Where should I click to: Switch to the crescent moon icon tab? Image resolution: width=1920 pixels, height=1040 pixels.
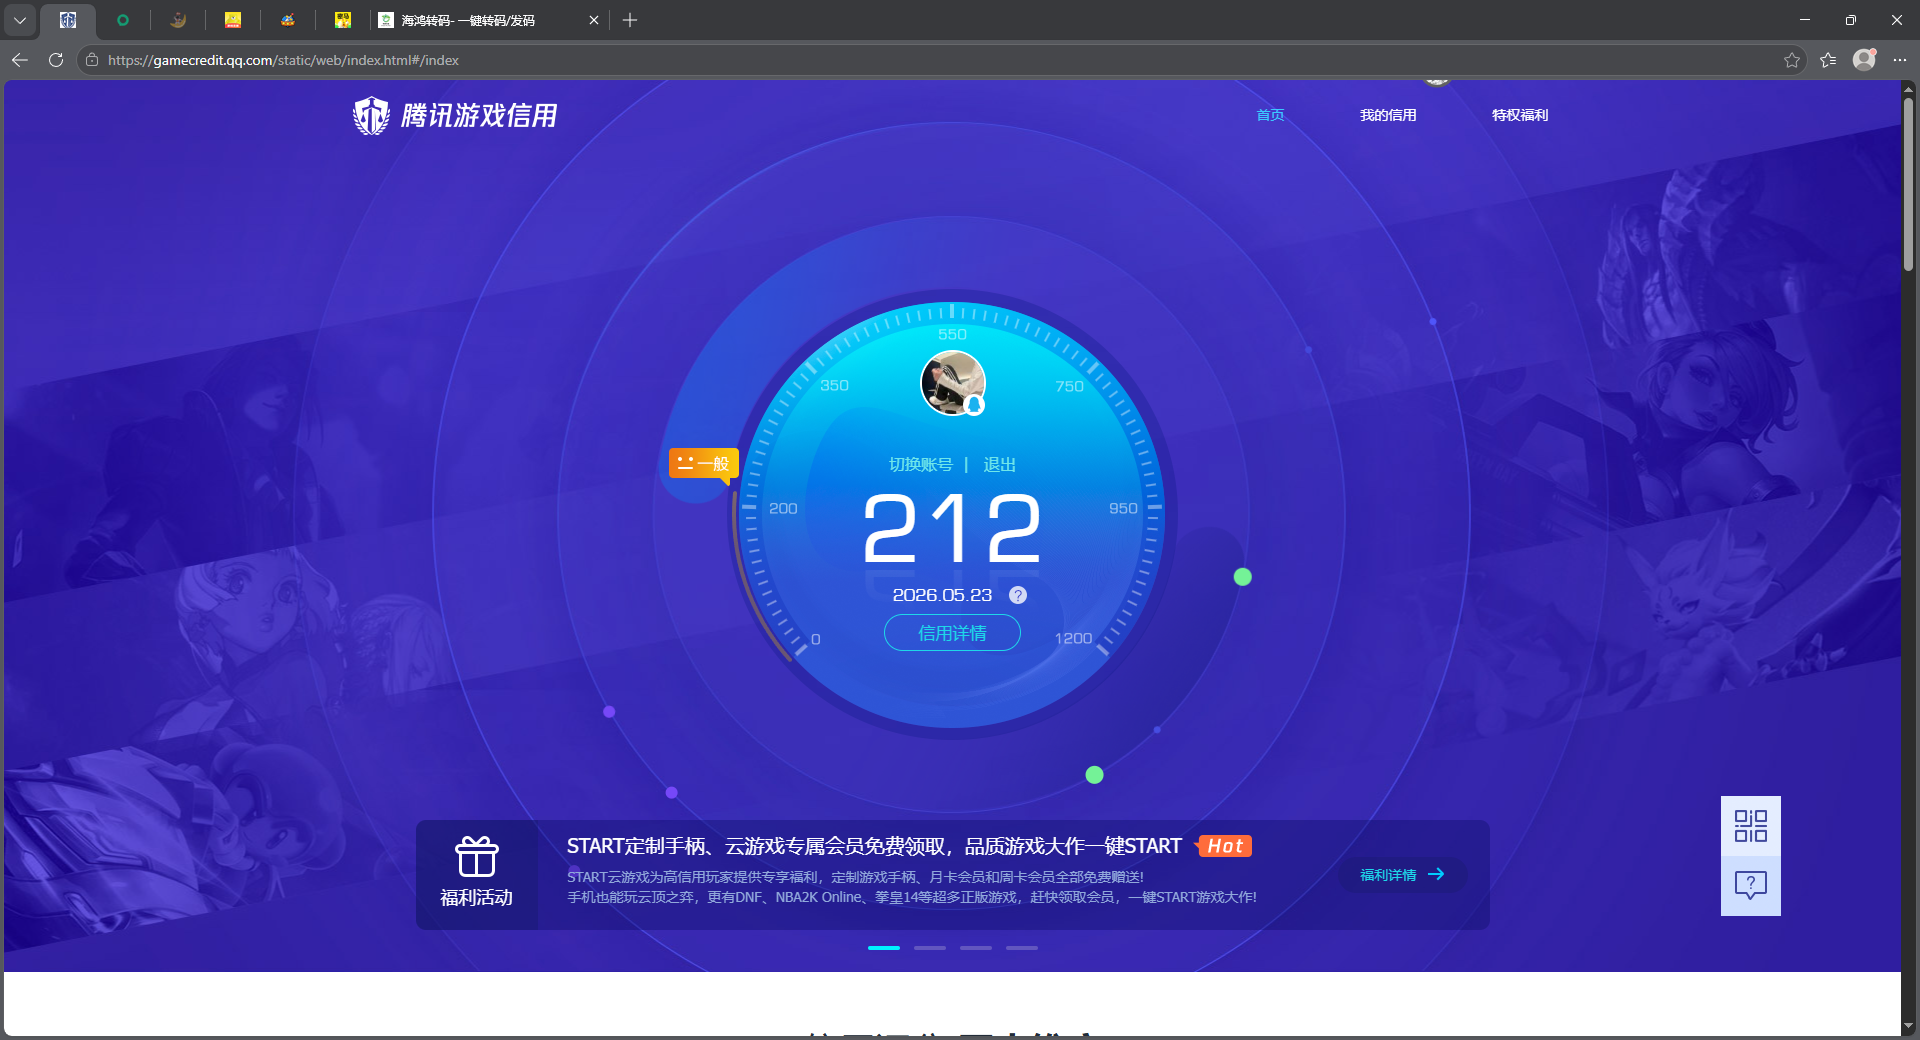tap(178, 20)
